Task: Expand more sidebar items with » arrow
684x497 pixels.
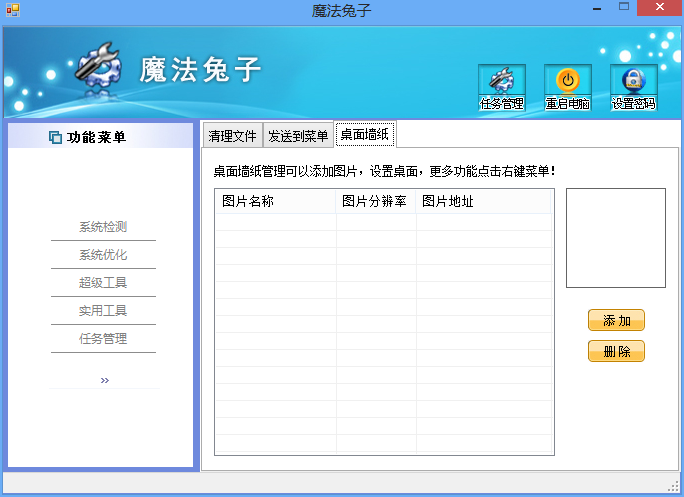Action: [x=105, y=380]
